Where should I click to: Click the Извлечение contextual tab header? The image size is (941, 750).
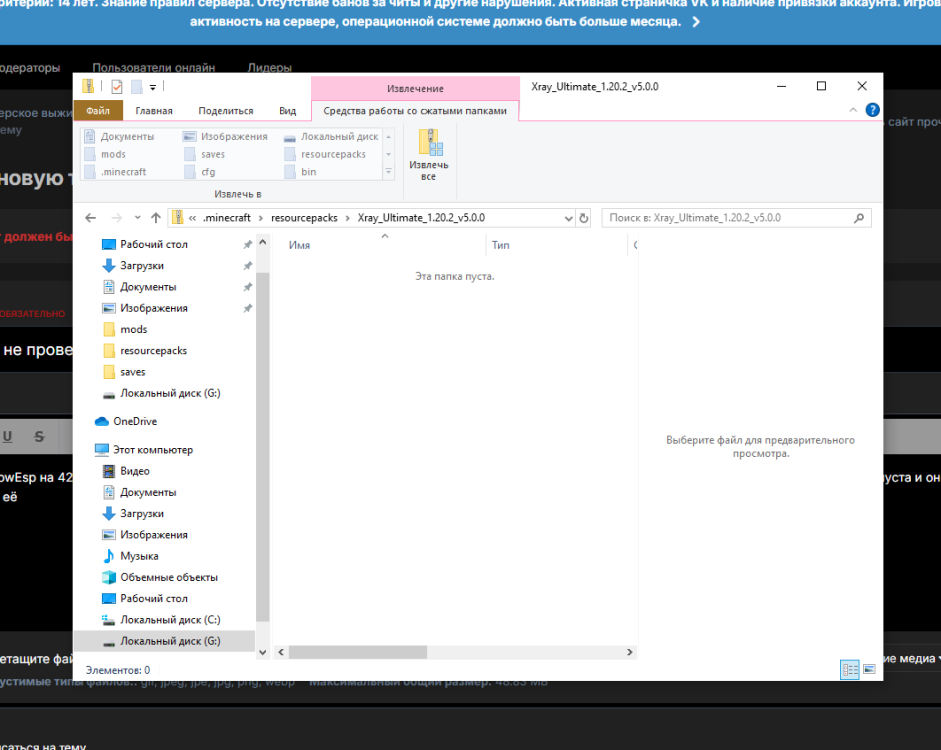click(415, 88)
